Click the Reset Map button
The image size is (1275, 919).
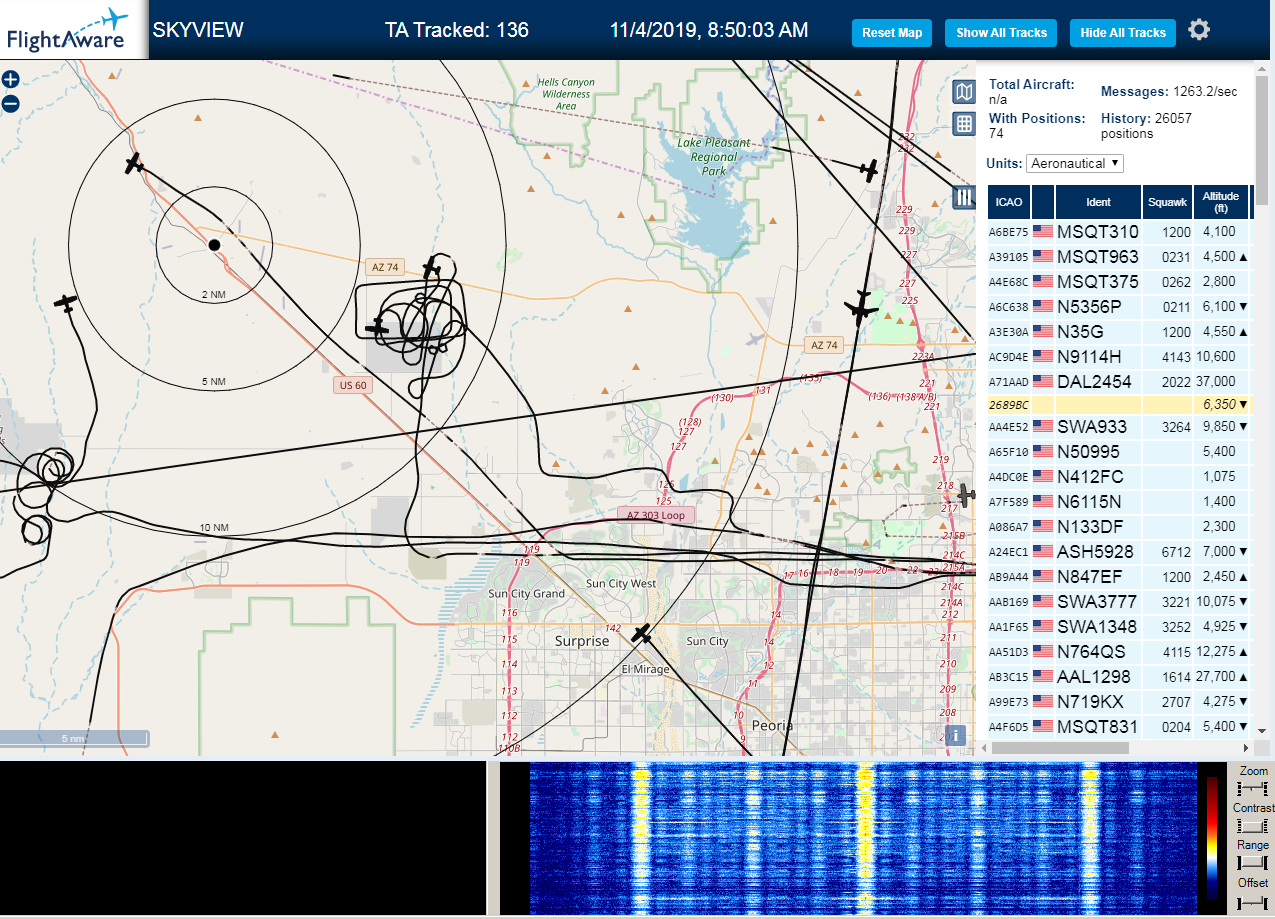coord(892,33)
